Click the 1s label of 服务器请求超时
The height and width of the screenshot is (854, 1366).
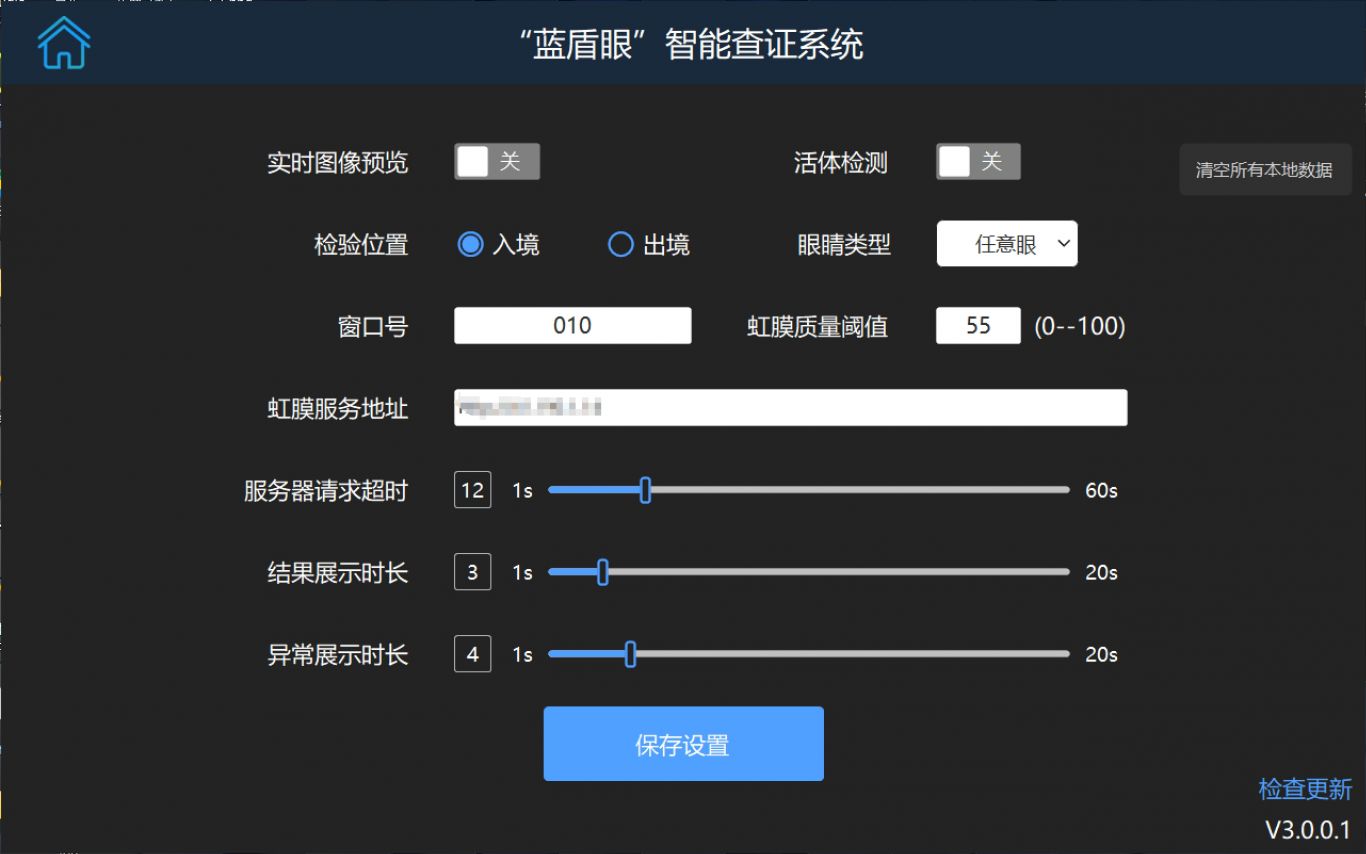pos(522,491)
